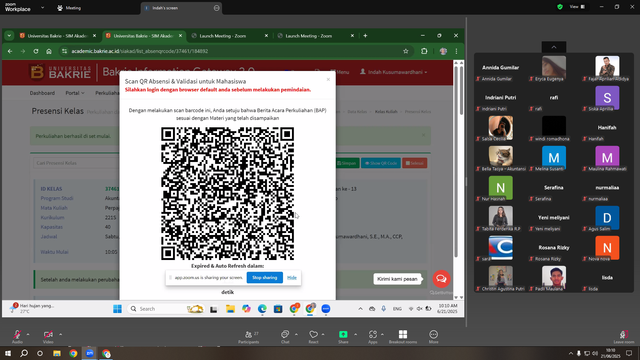Select Eryca Eugenya's video thumbnail

(x=554, y=68)
